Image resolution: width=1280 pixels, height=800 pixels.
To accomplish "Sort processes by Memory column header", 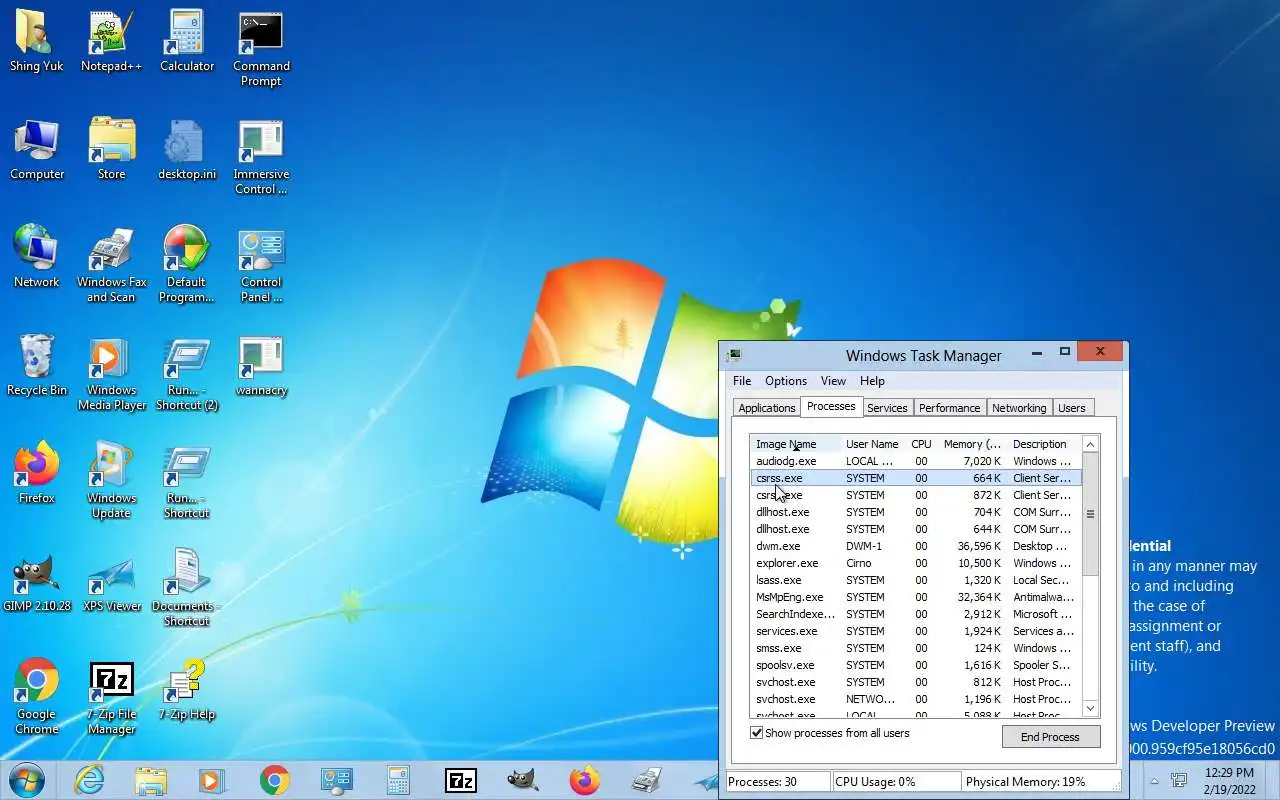I will (x=972, y=444).
